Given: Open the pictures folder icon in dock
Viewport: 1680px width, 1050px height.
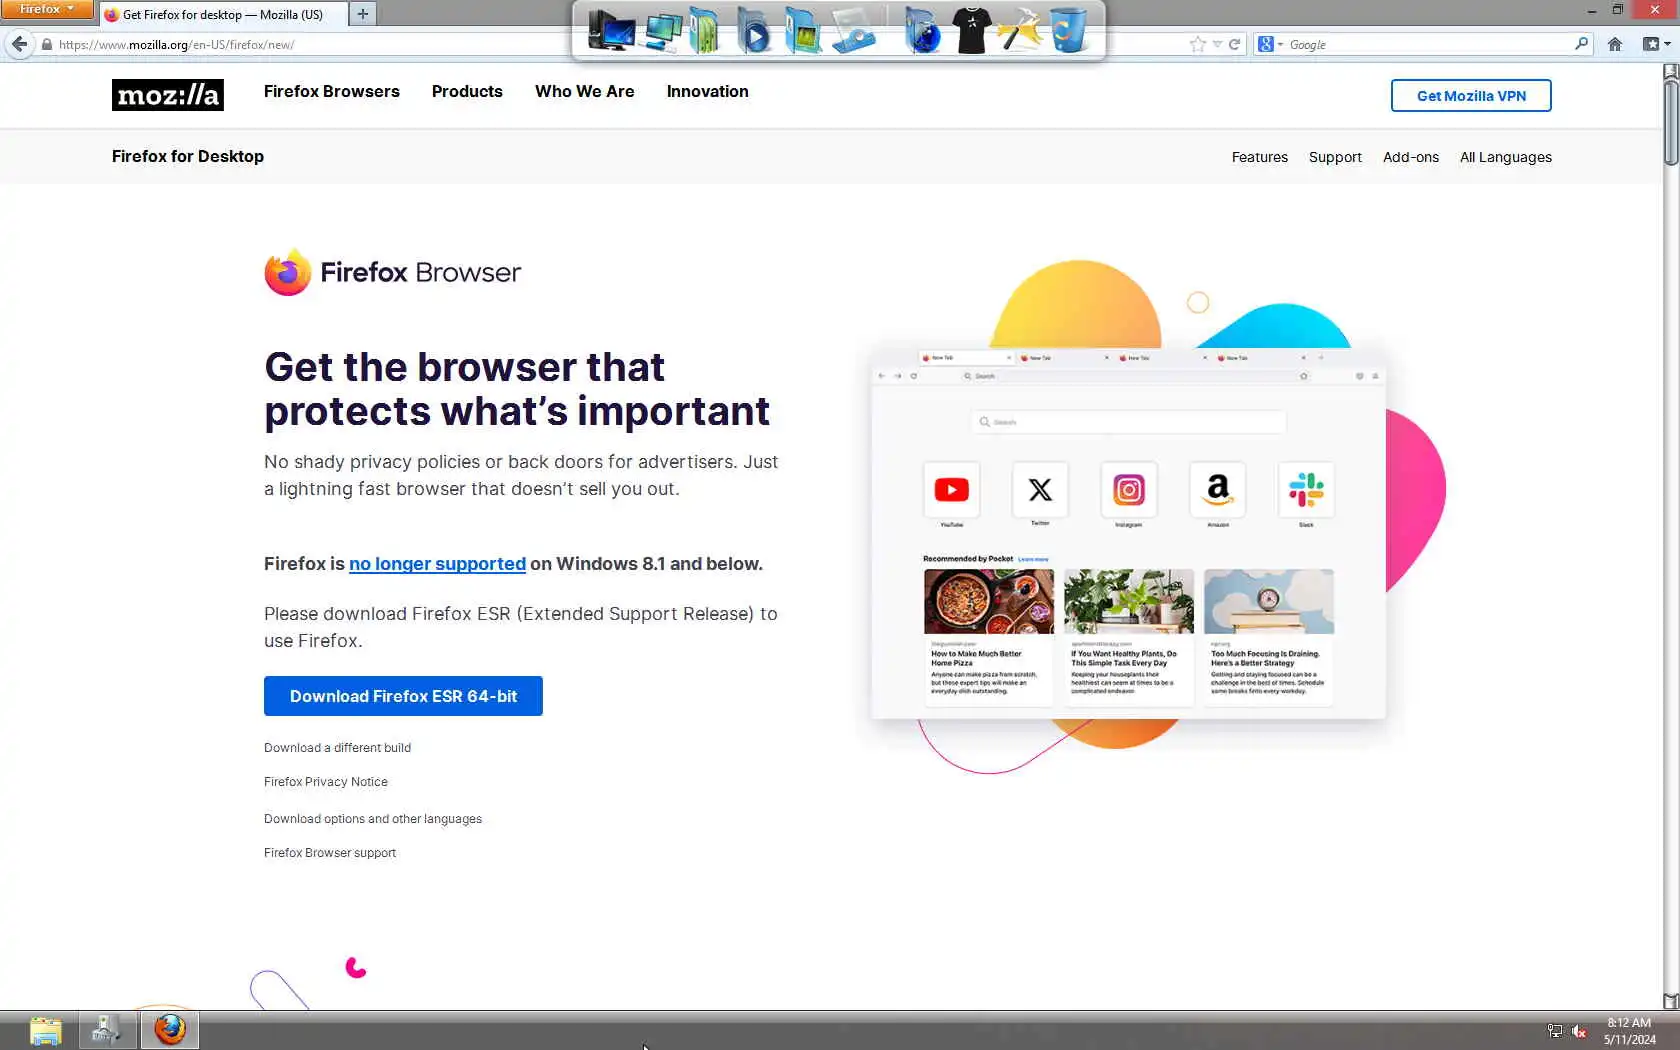Looking at the screenshot, I should pos(802,30).
